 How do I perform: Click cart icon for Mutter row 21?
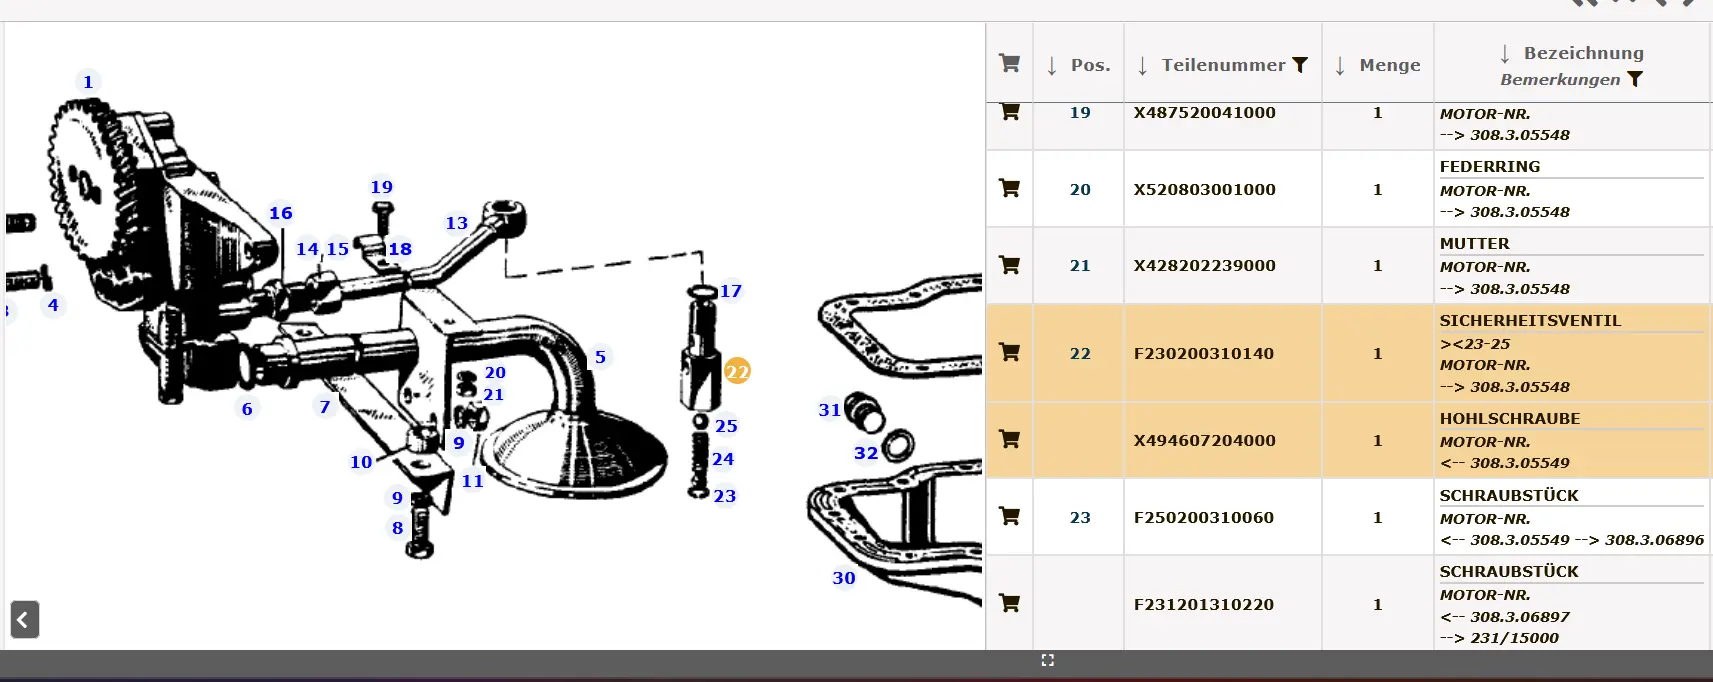click(x=1009, y=265)
